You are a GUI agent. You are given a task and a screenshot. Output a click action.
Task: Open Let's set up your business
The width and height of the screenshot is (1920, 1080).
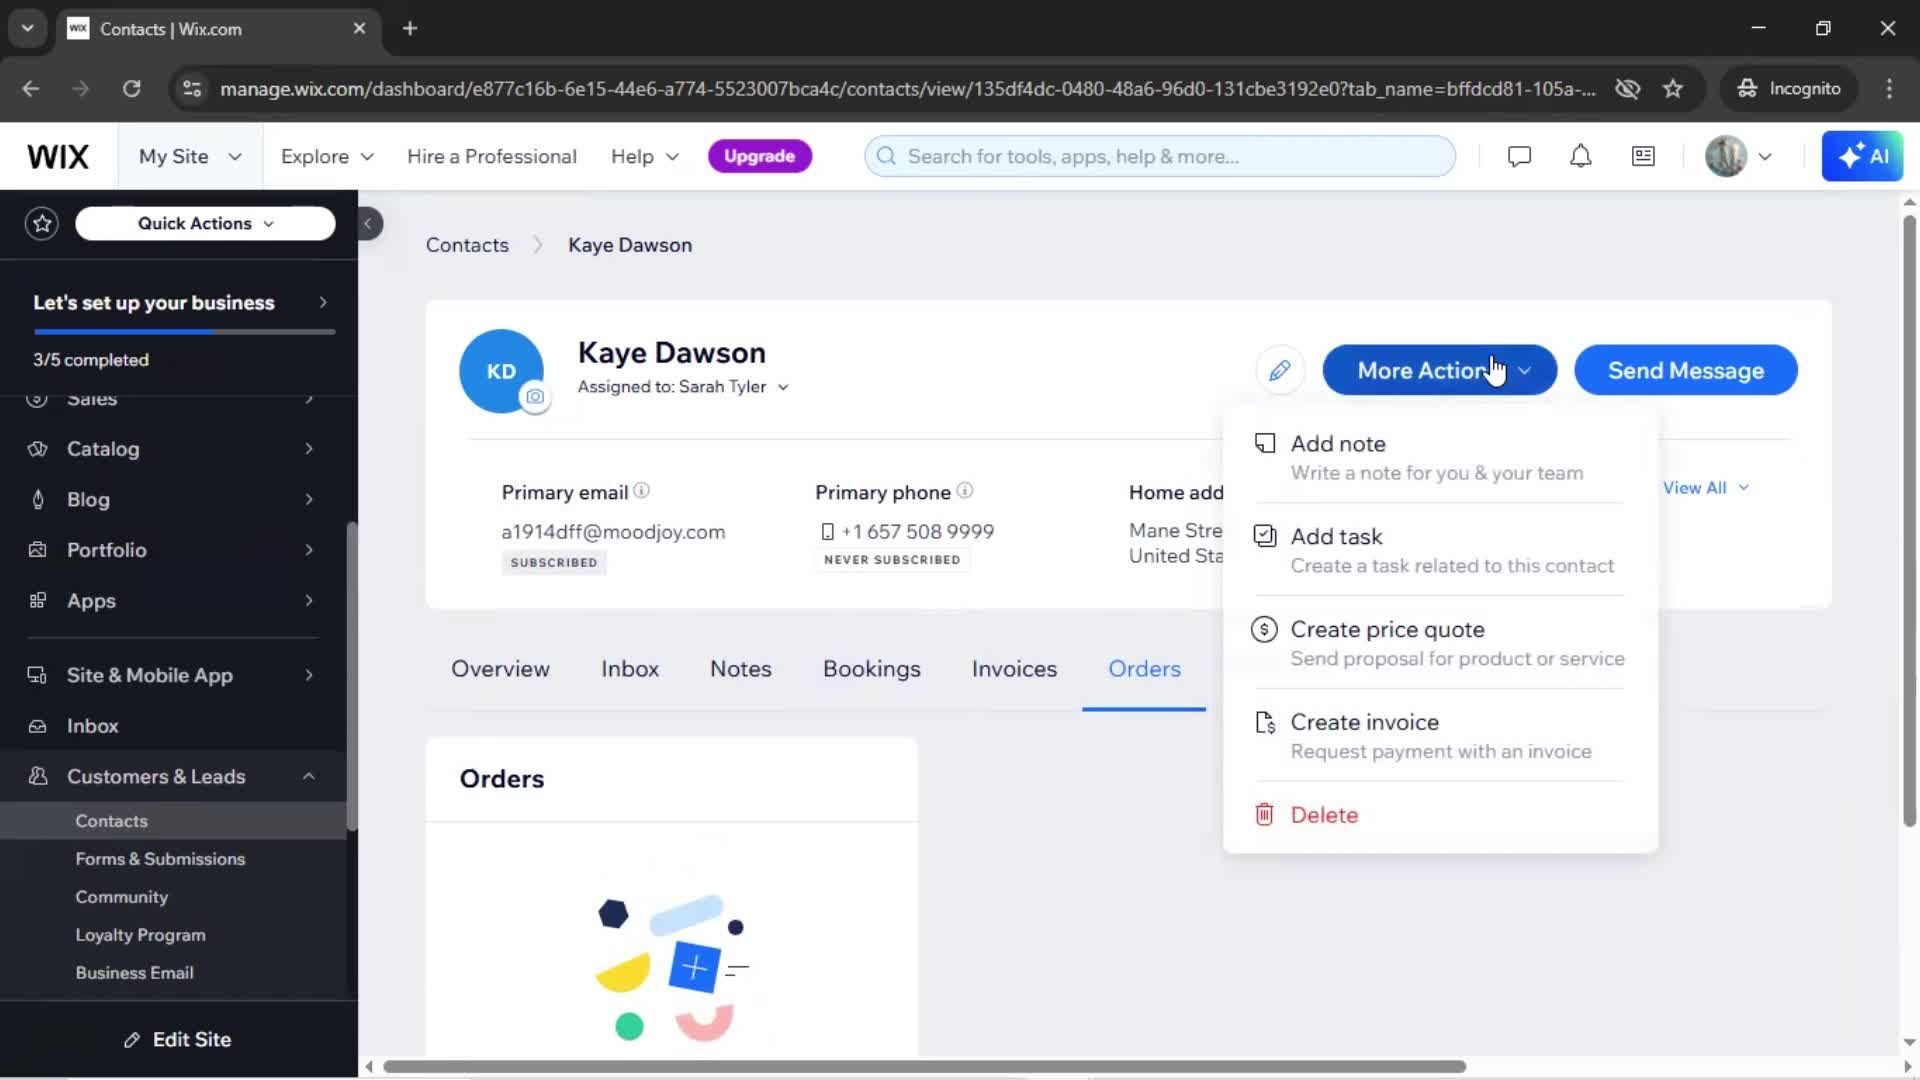[x=180, y=303]
